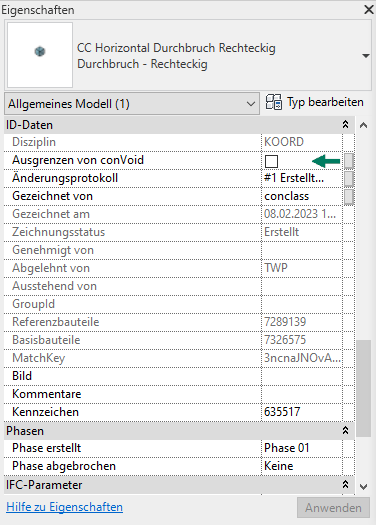Click the Anwenden button
The width and height of the screenshot is (376, 525).
333,508
